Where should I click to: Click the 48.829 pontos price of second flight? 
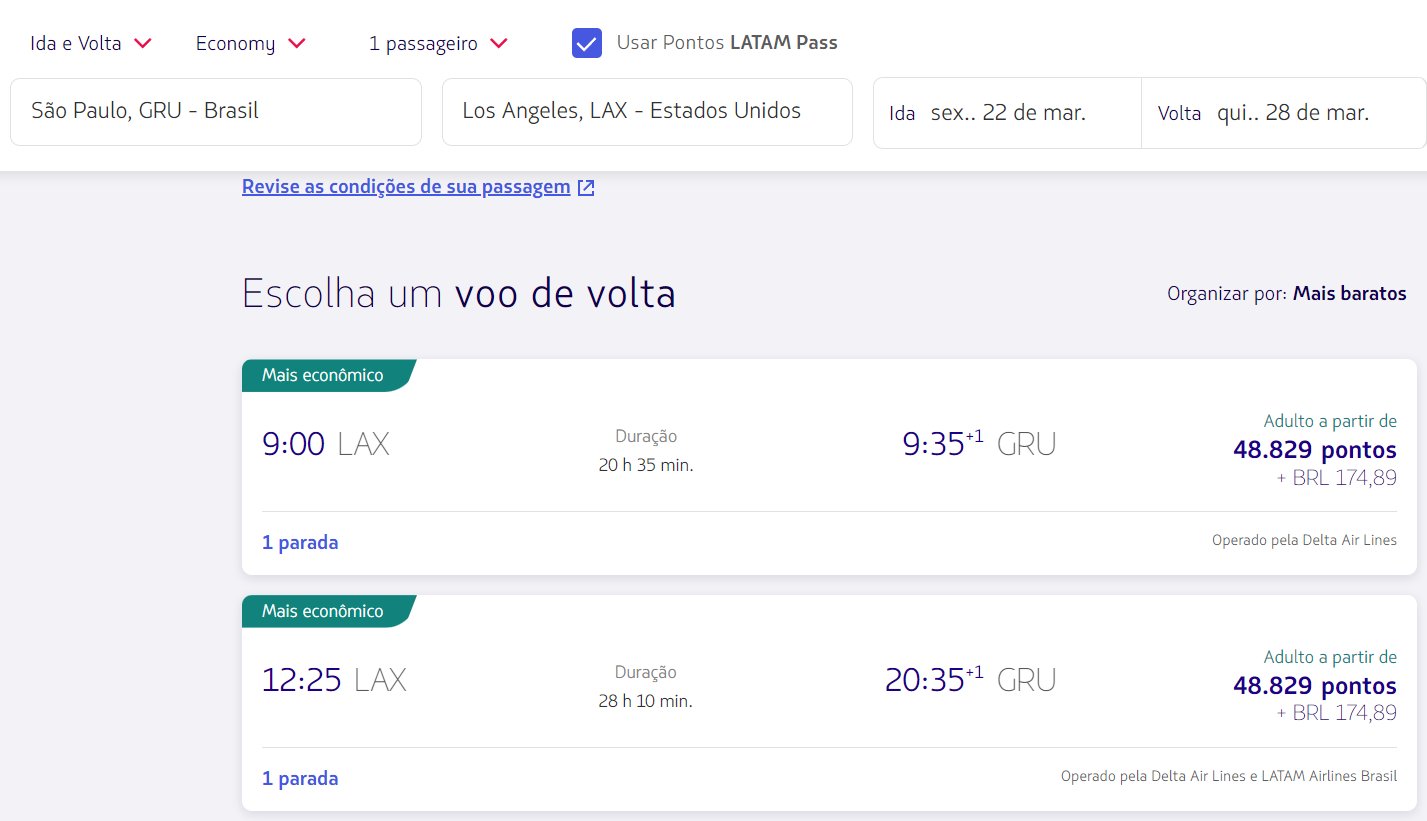(1315, 686)
